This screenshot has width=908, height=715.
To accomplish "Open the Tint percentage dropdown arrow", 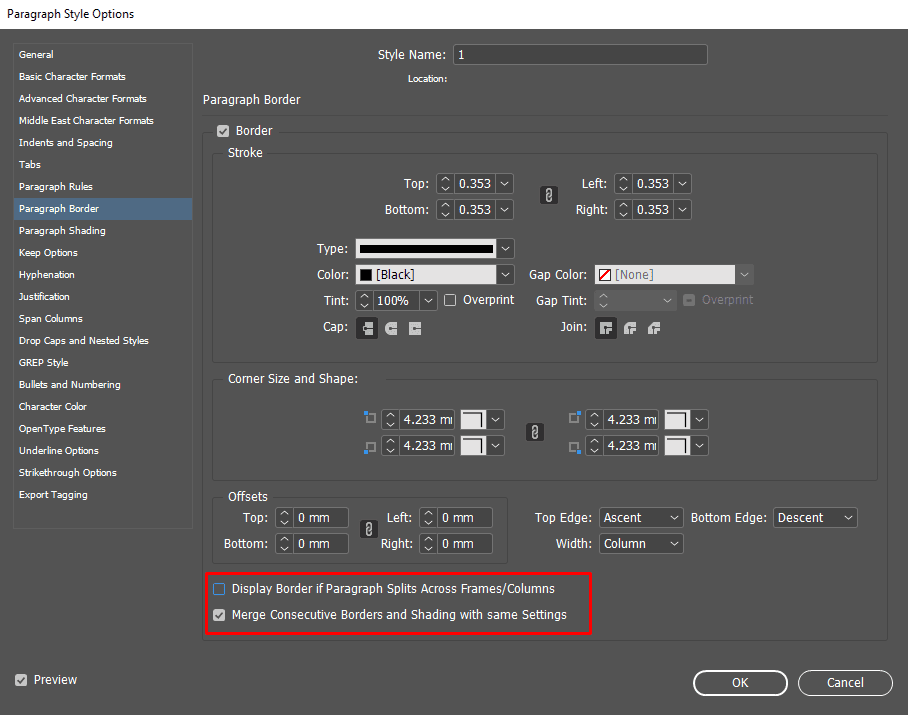I will [428, 300].
